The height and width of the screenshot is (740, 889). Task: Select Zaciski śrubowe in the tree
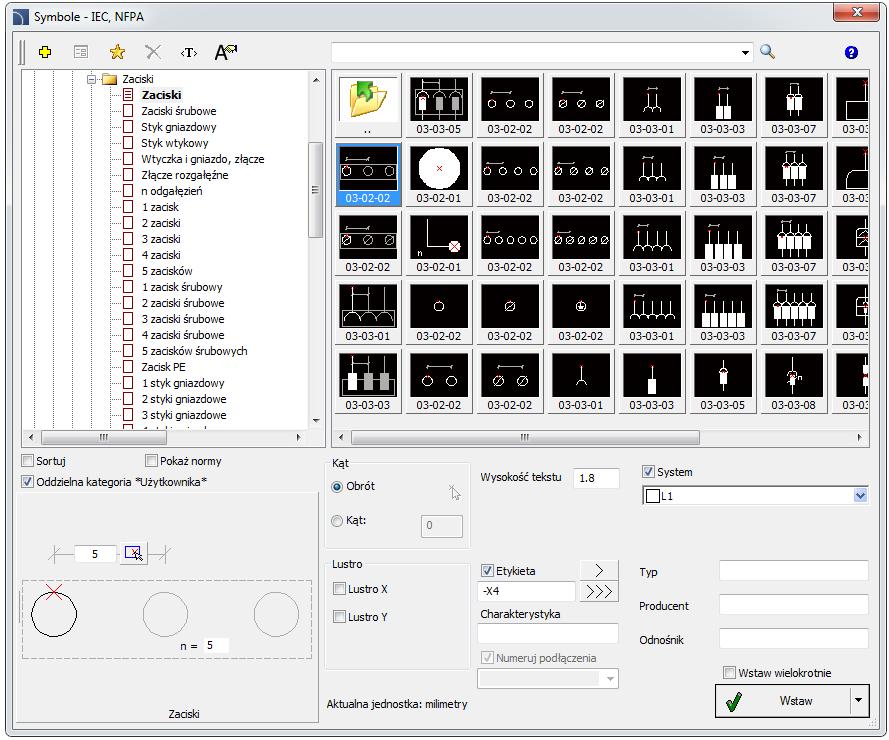179,111
